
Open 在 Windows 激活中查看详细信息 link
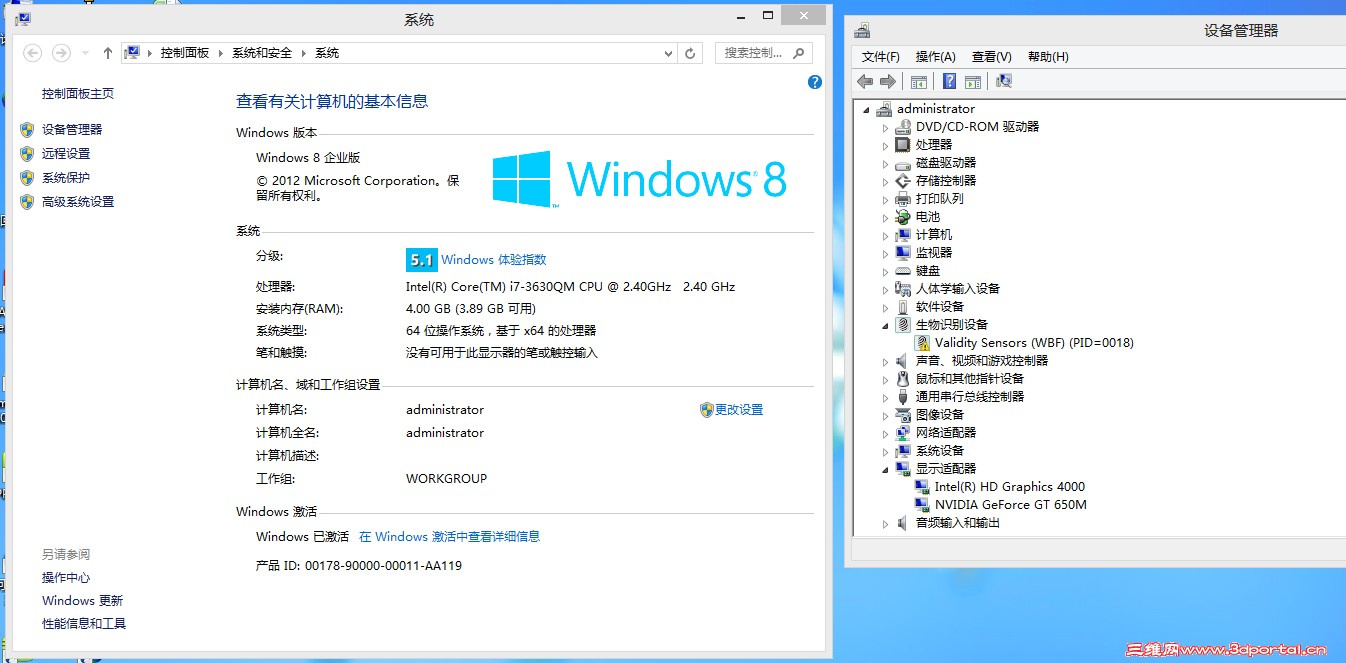click(449, 537)
